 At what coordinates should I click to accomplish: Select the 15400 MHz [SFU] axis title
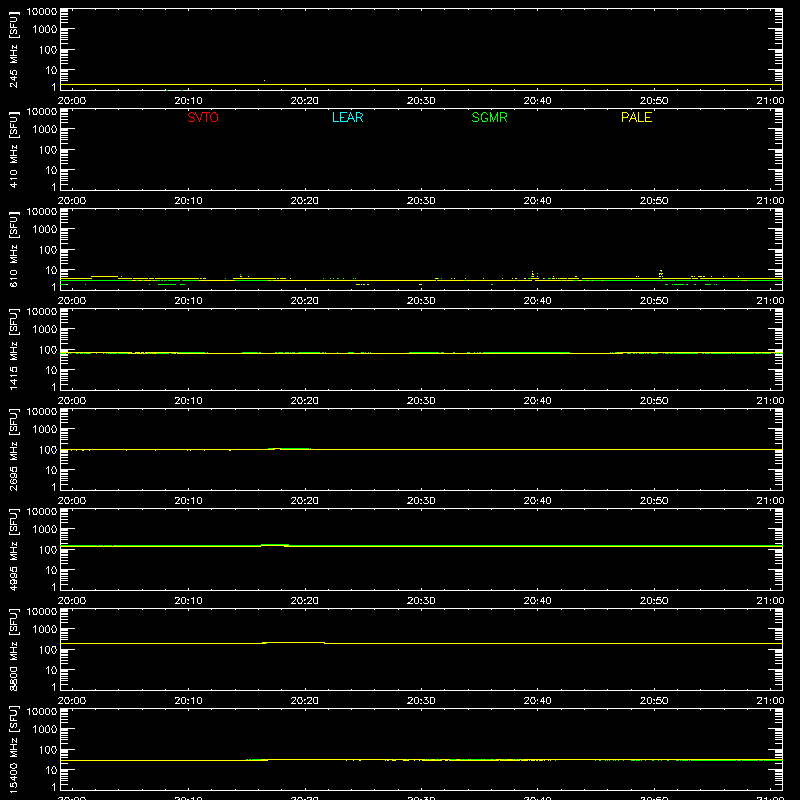click(13, 749)
